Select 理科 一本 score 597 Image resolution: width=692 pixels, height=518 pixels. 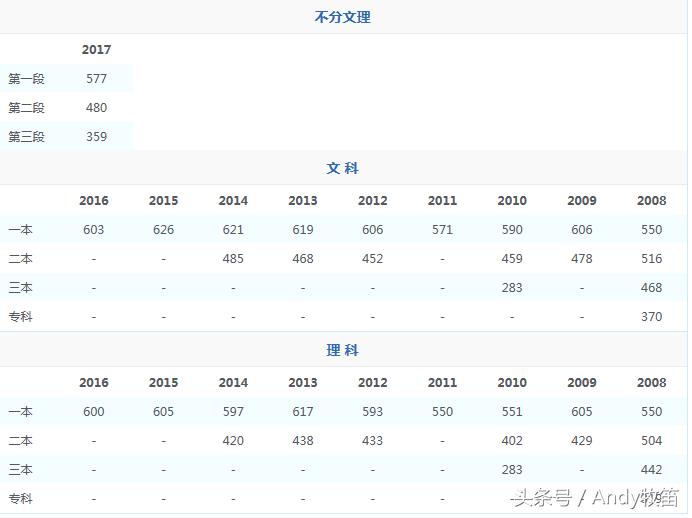(233, 412)
